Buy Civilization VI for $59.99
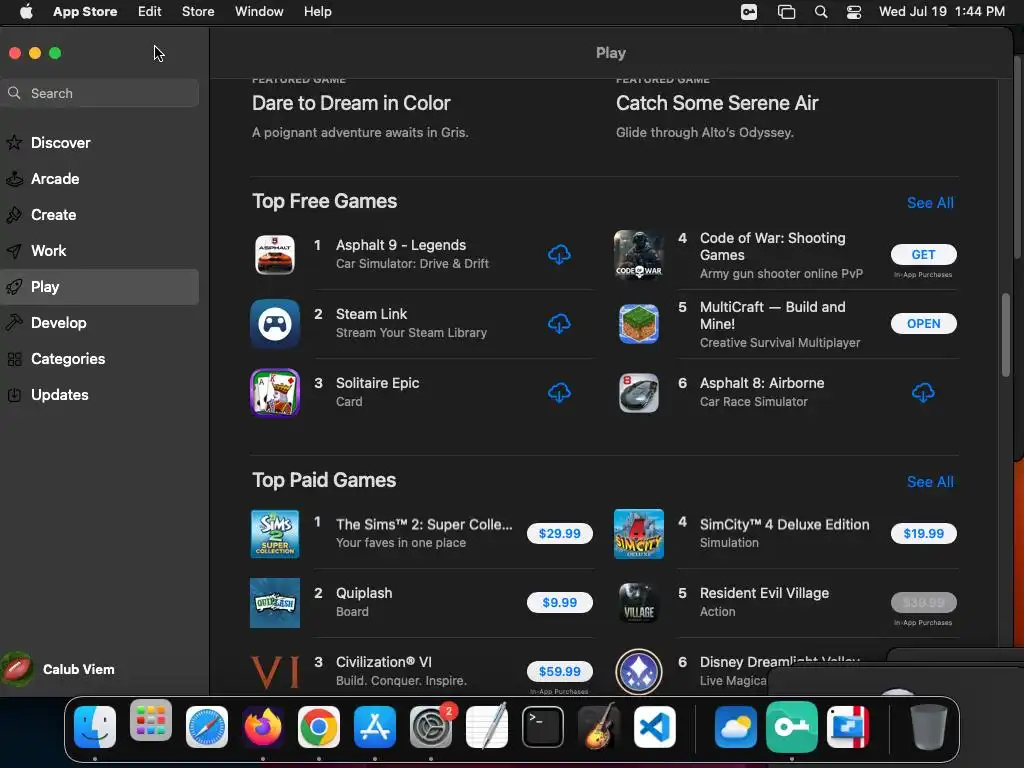The image size is (1024, 768). tap(560, 671)
